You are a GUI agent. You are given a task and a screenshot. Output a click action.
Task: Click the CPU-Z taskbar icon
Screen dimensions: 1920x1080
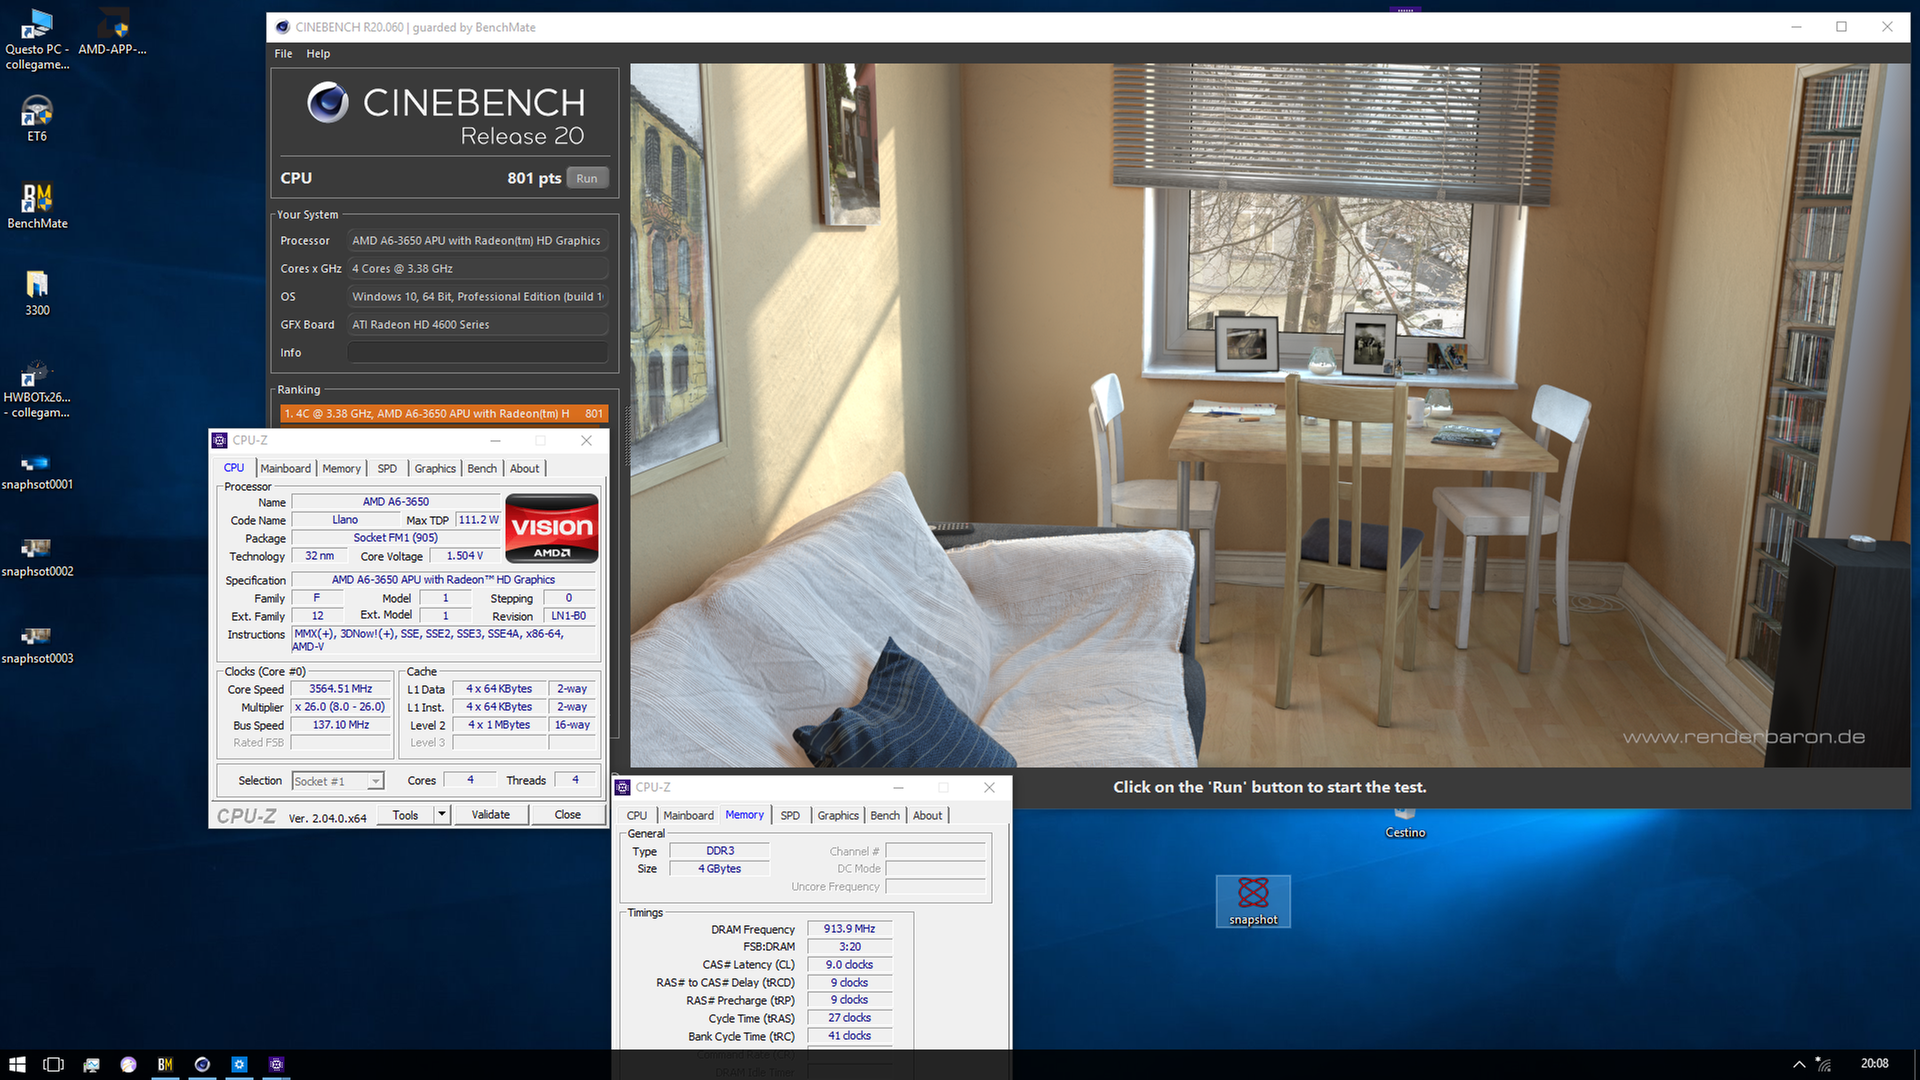click(x=277, y=1064)
